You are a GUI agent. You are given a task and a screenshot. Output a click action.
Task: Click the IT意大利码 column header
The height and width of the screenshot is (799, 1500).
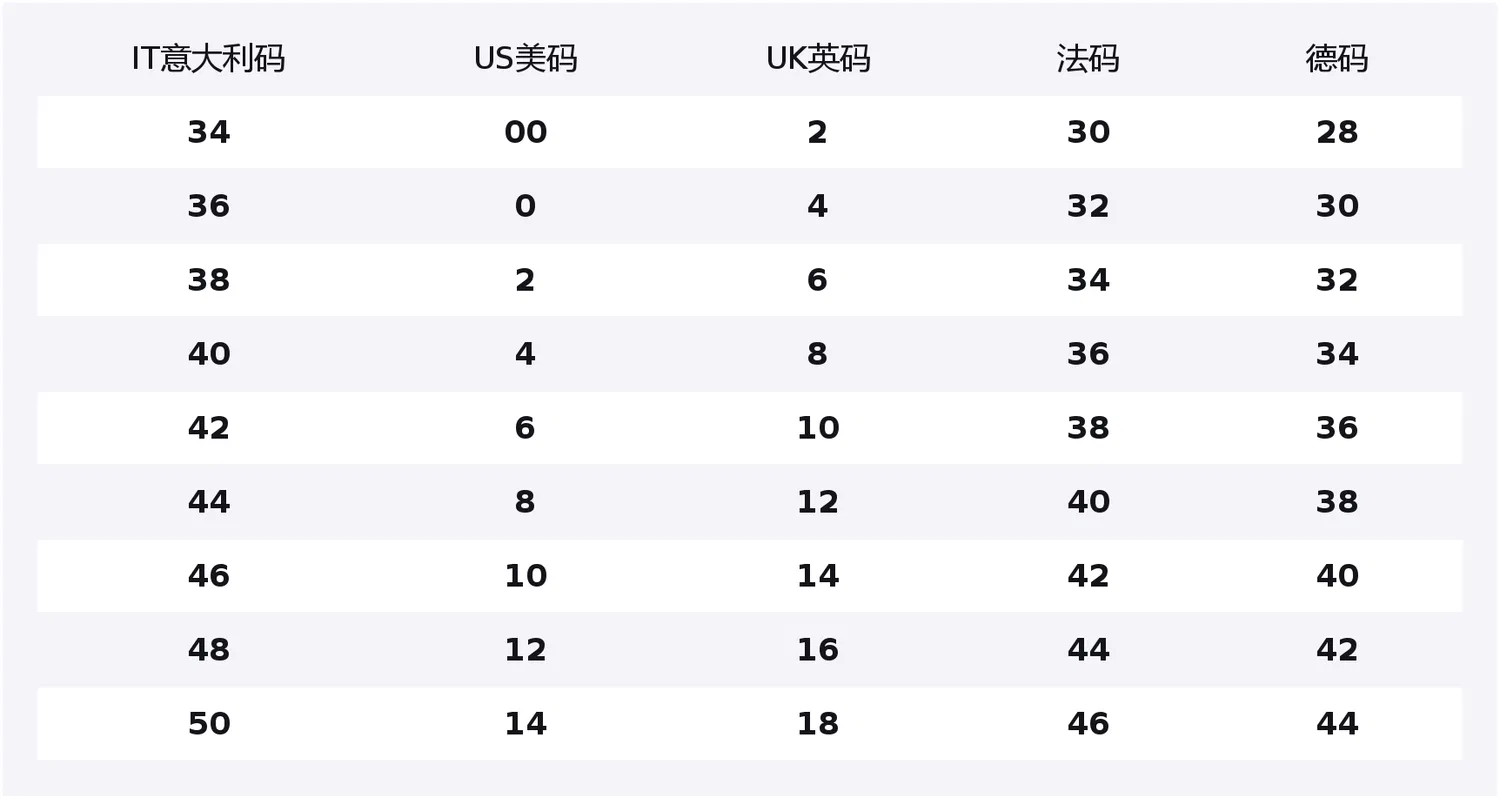(209, 59)
